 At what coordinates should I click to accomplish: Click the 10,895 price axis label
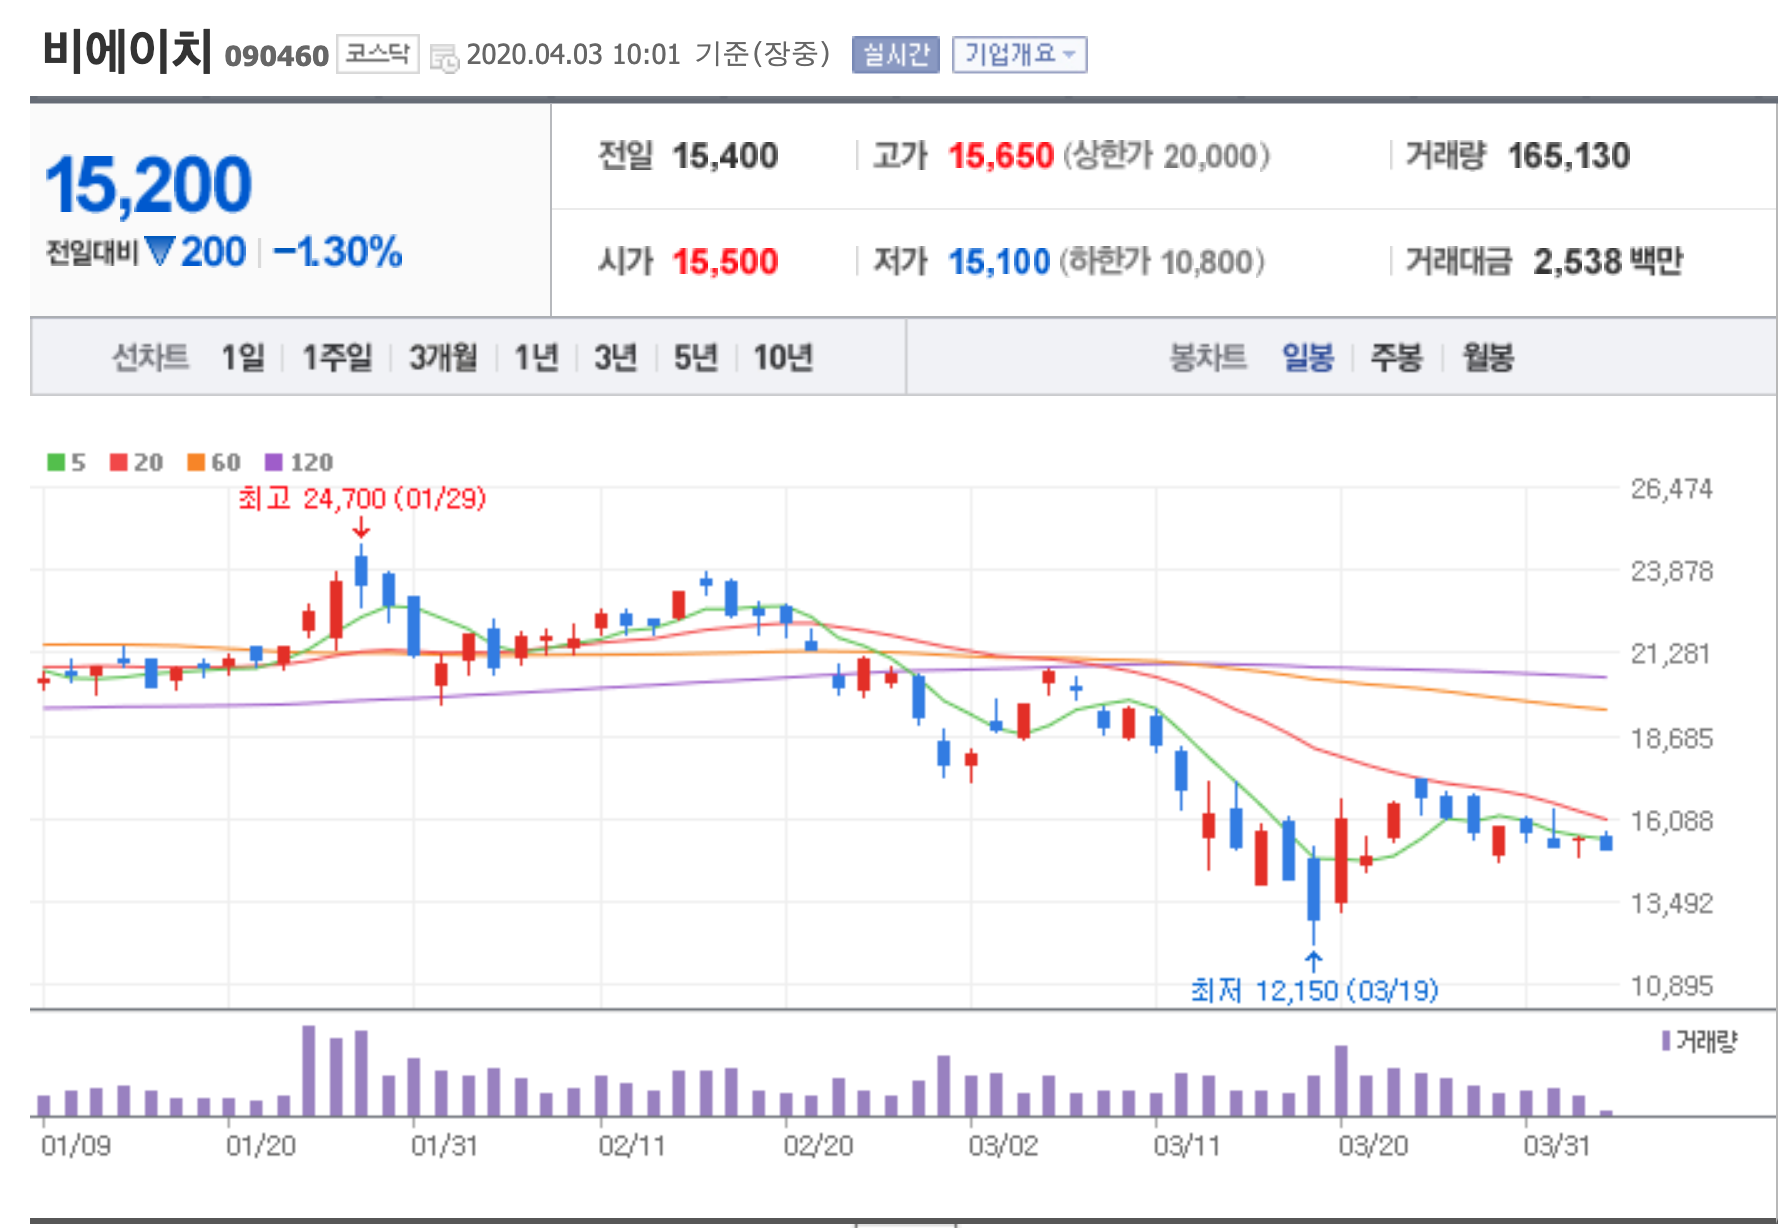click(x=1672, y=986)
